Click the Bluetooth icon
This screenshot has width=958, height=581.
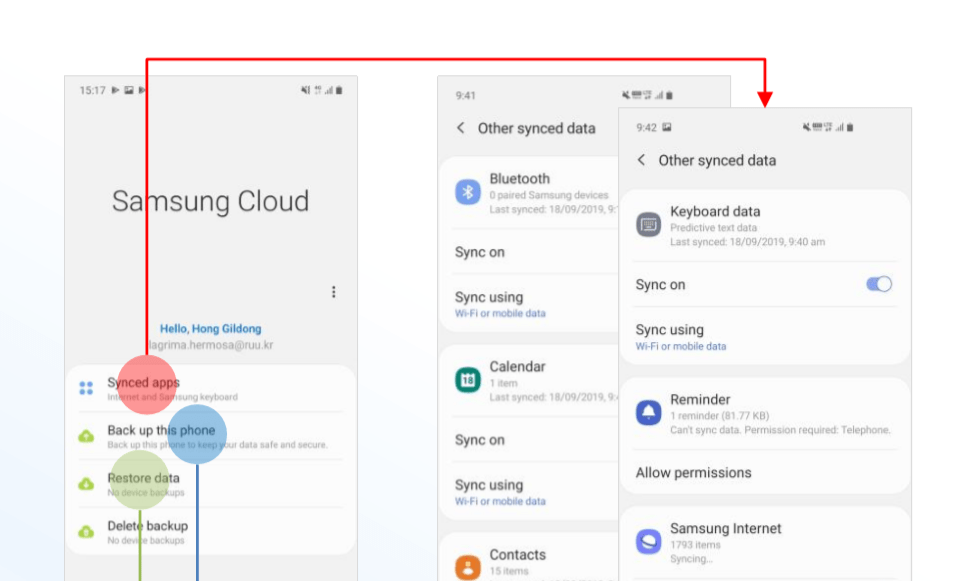click(x=468, y=193)
